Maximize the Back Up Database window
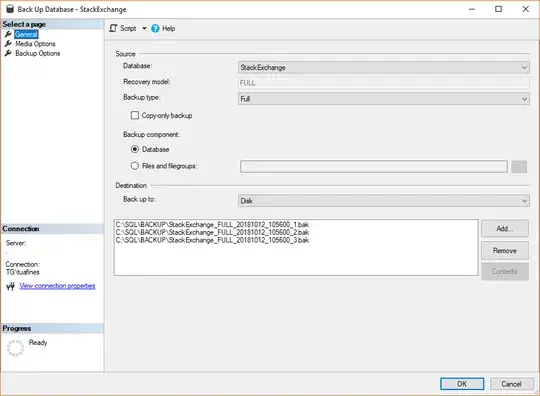Screen dimensions: 540x396 [498, 9]
